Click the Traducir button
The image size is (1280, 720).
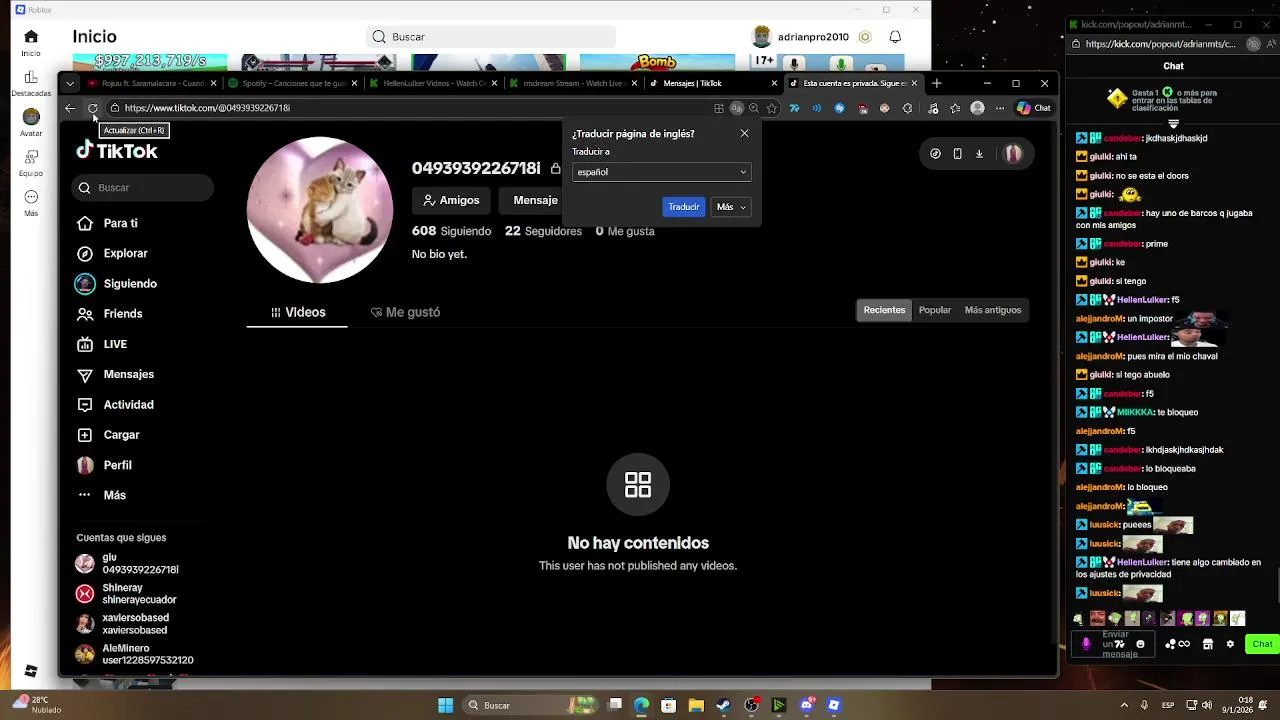coord(684,207)
